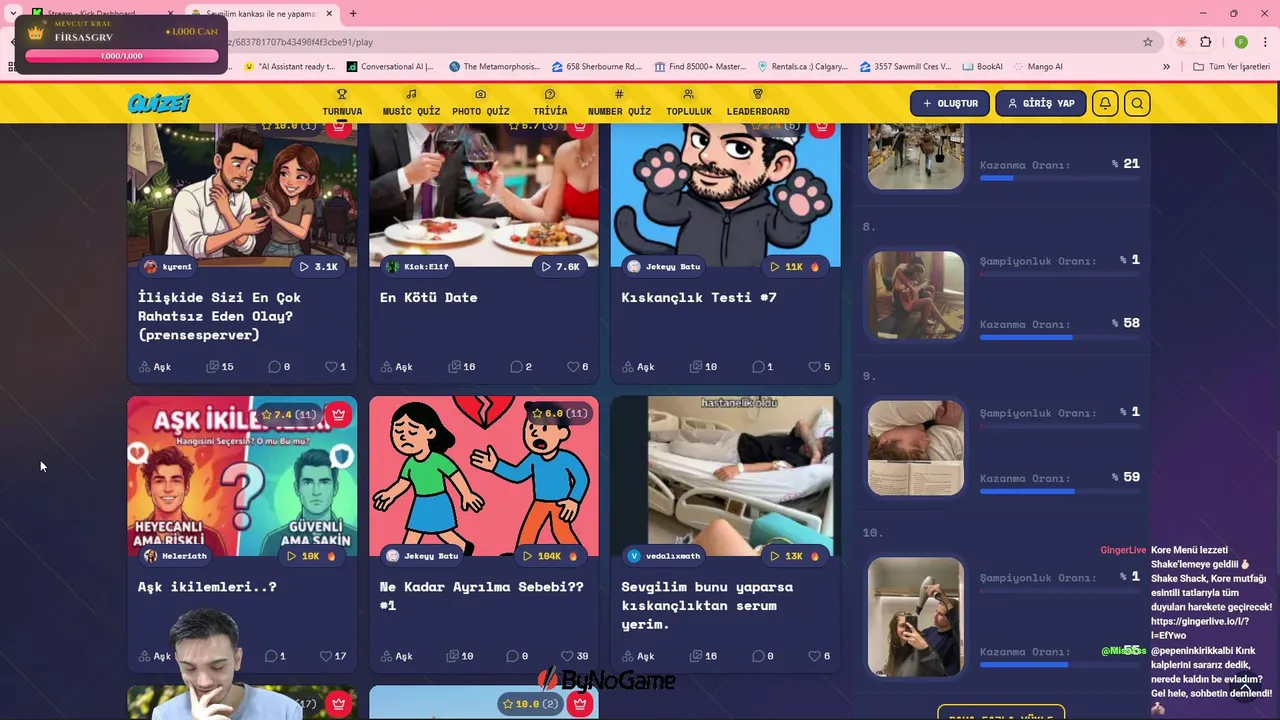
Task: Open Ne Kadar Ayrılma Sebebi #1 quiz
Action: 481,596
